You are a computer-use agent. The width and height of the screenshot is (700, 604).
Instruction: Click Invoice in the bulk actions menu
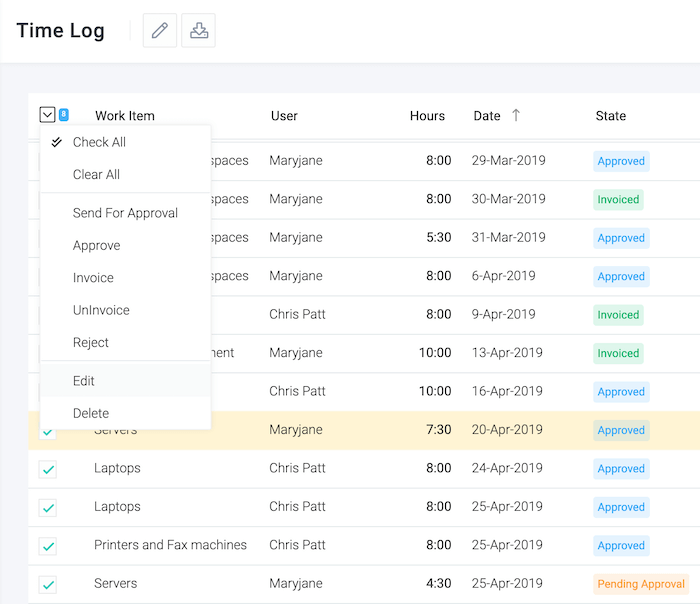(93, 278)
